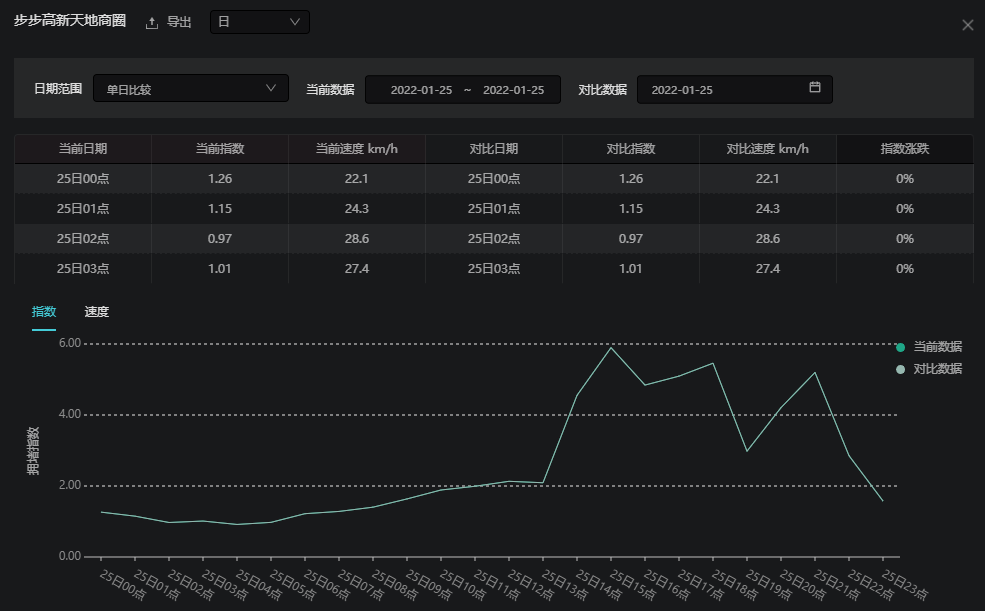Open calendar icon in comparison date field
Image resolution: width=985 pixels, height=611 pixels.
point(815,88)
